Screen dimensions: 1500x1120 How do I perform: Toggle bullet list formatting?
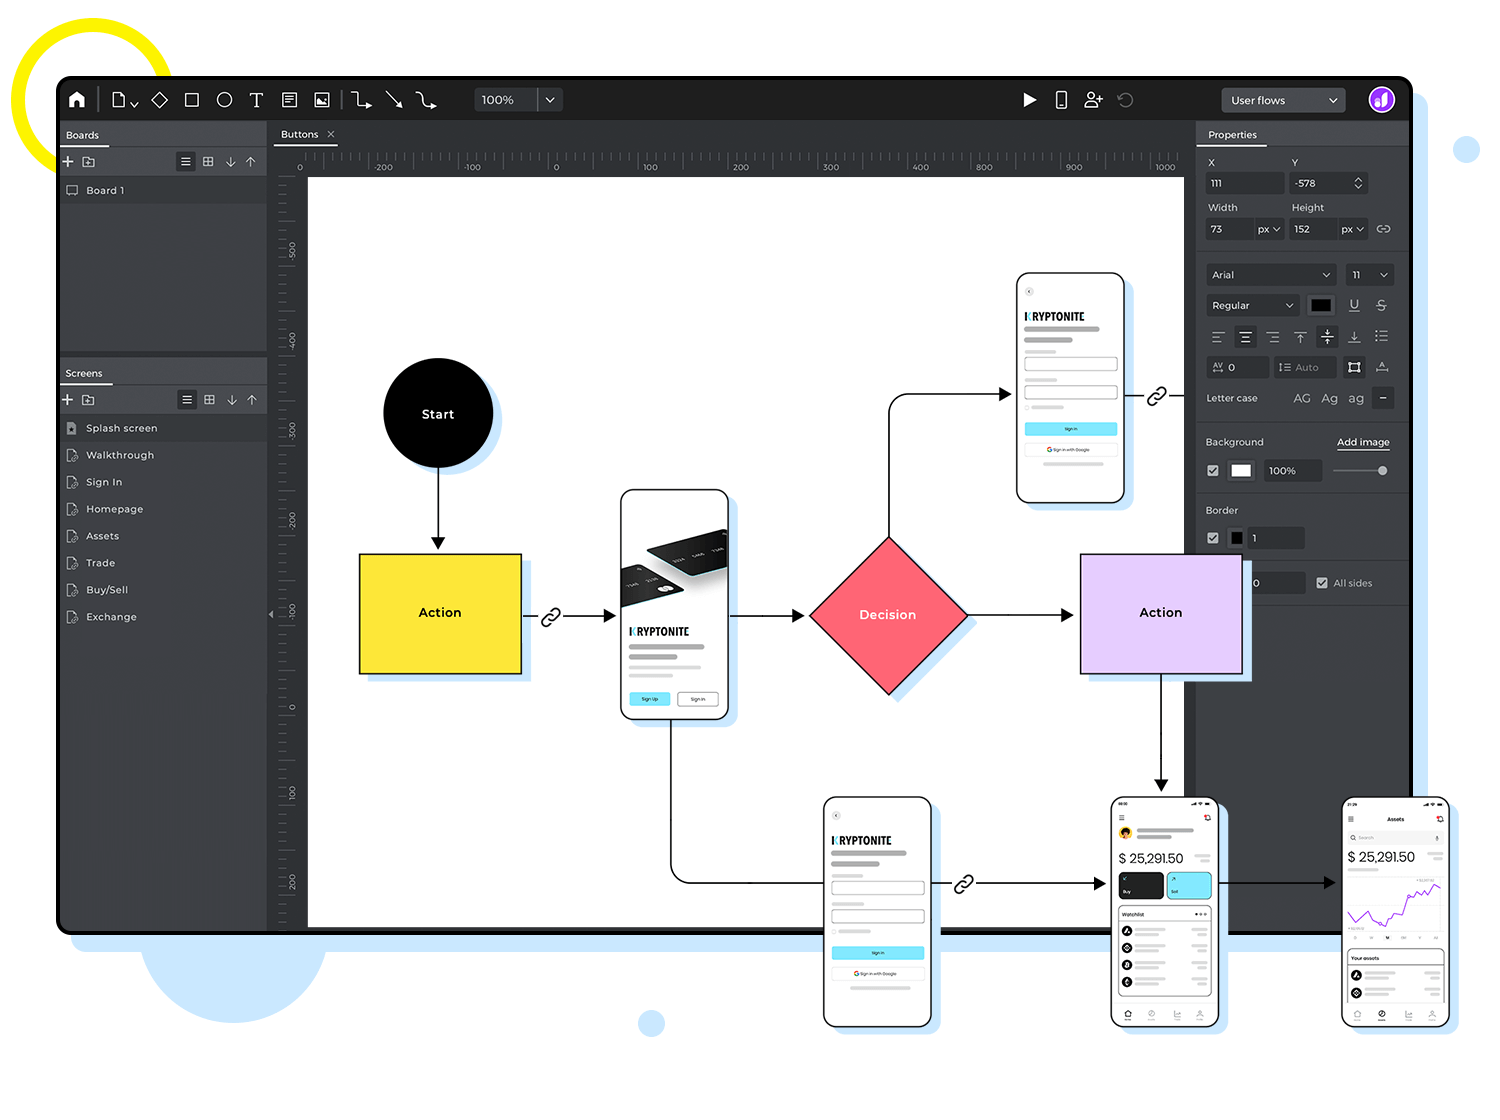1381,336
